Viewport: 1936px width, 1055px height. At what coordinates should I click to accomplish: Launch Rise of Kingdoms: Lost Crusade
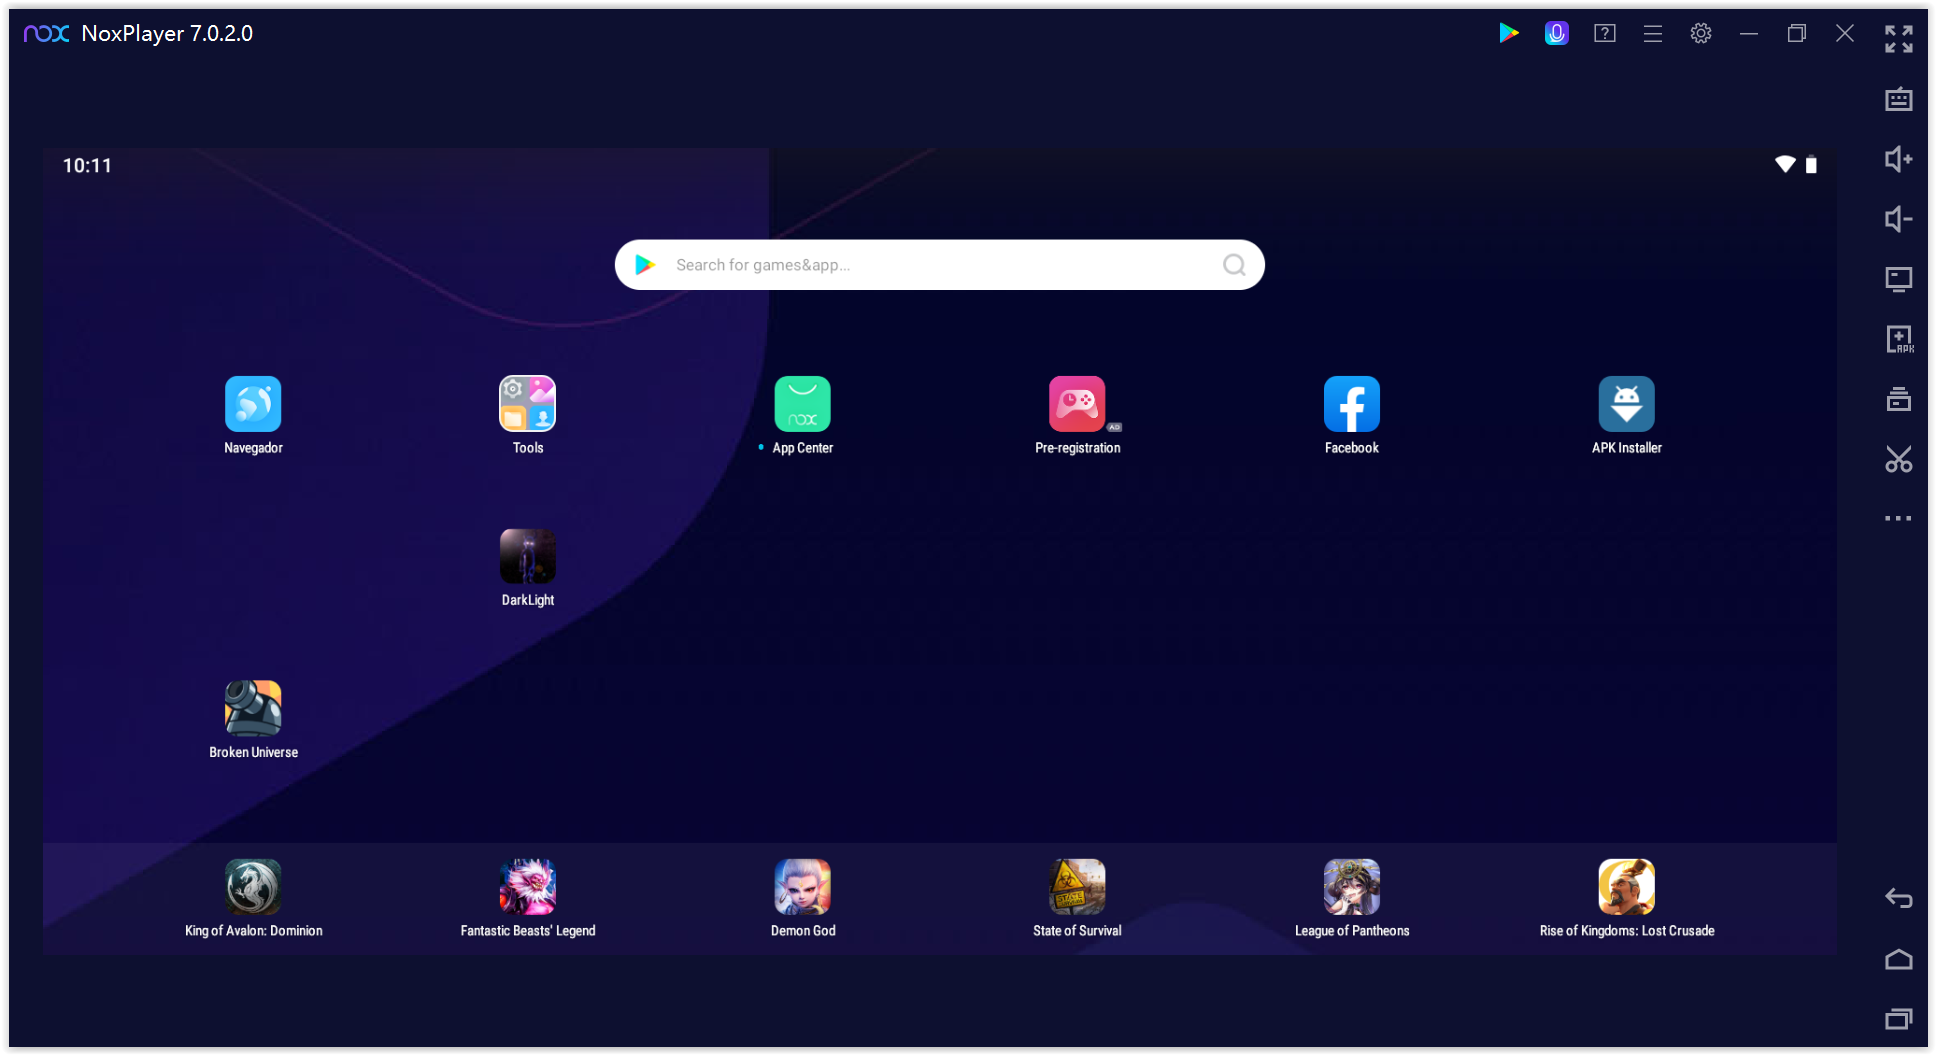[1627, 887]
